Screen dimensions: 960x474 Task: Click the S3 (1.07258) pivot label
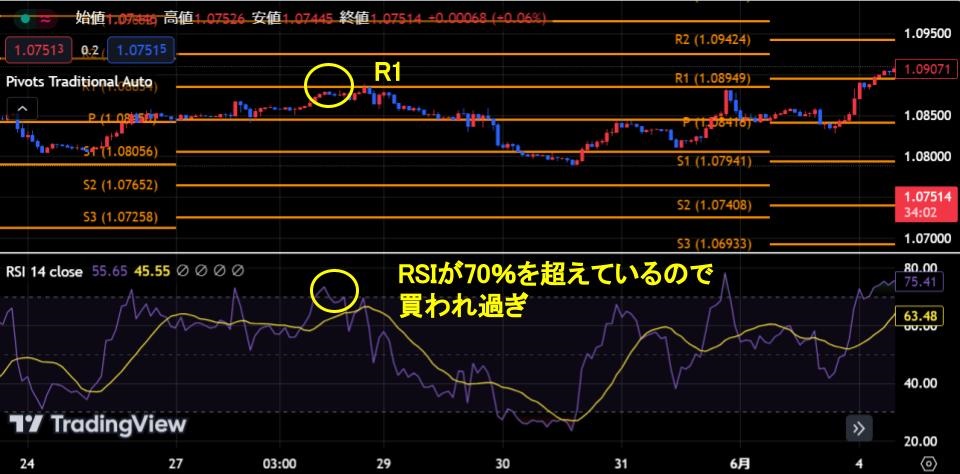(121, 217)
